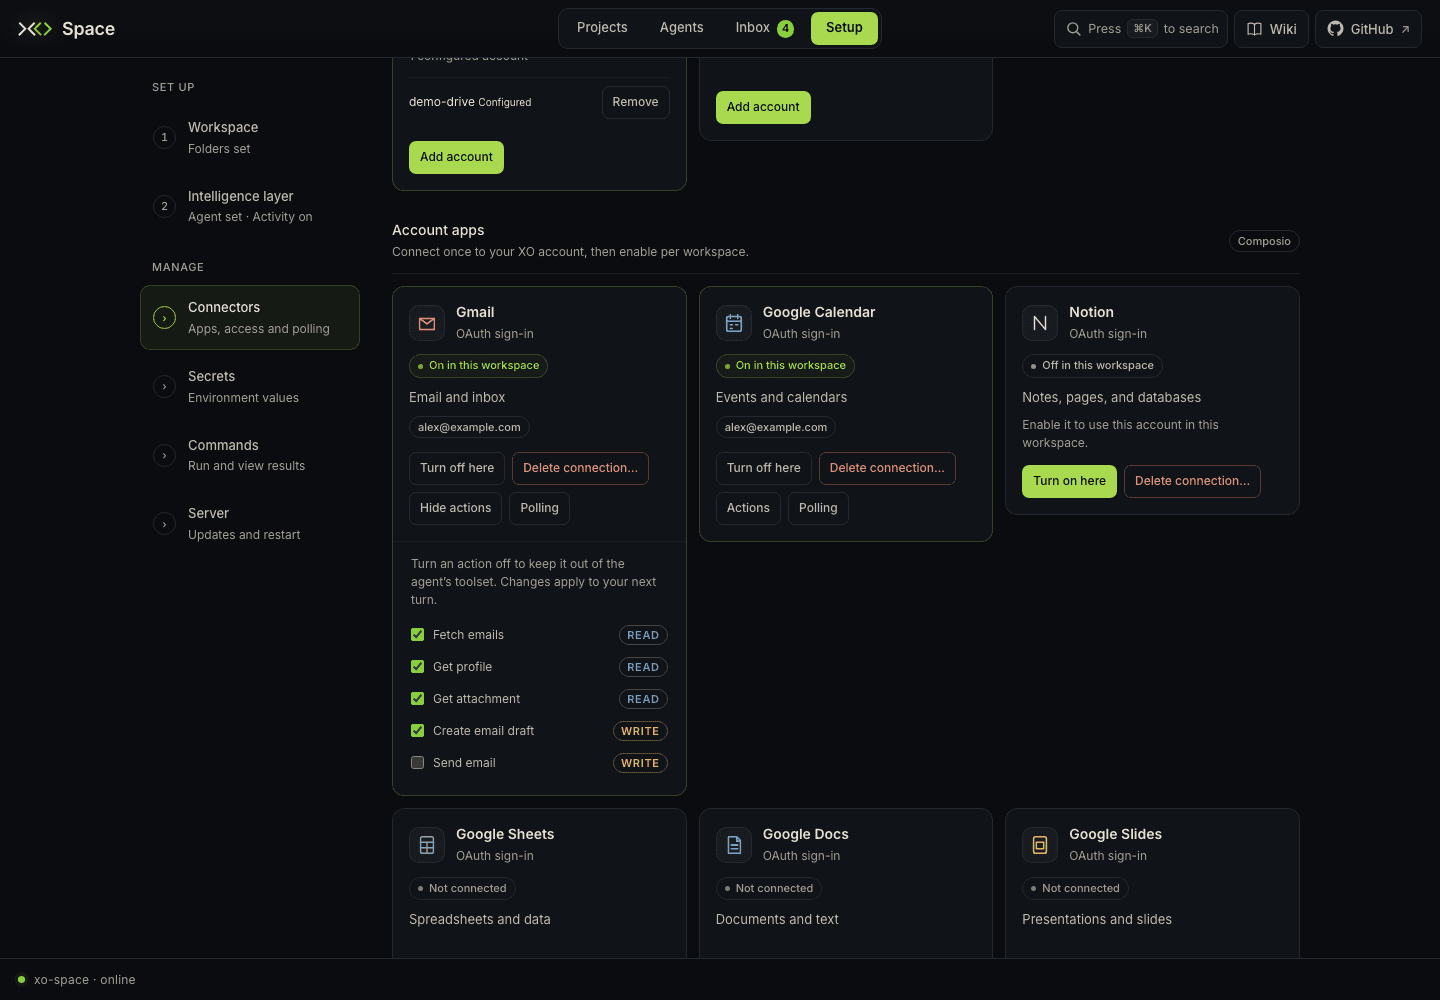Click the Notion N icon

tap(1040, 323)
